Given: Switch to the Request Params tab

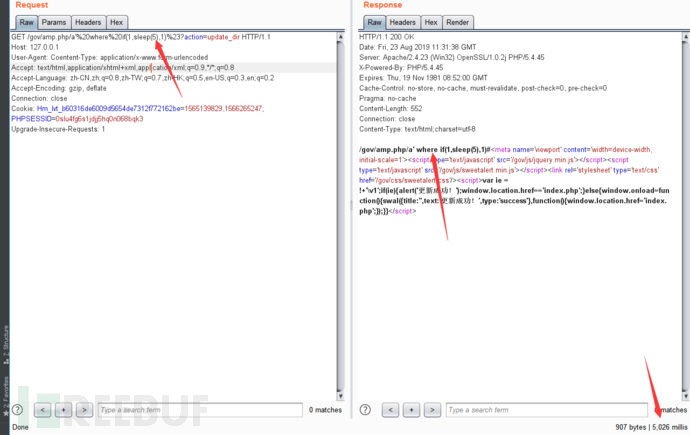Looking at the screenshot, I should tap(54, 22).
